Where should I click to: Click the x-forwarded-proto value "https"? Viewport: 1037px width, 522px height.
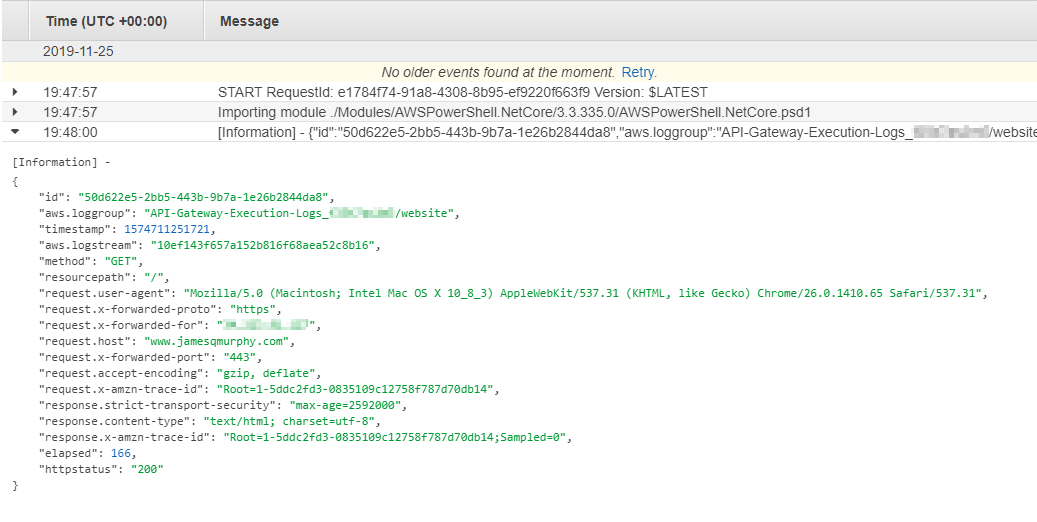[x=253, y=309]
